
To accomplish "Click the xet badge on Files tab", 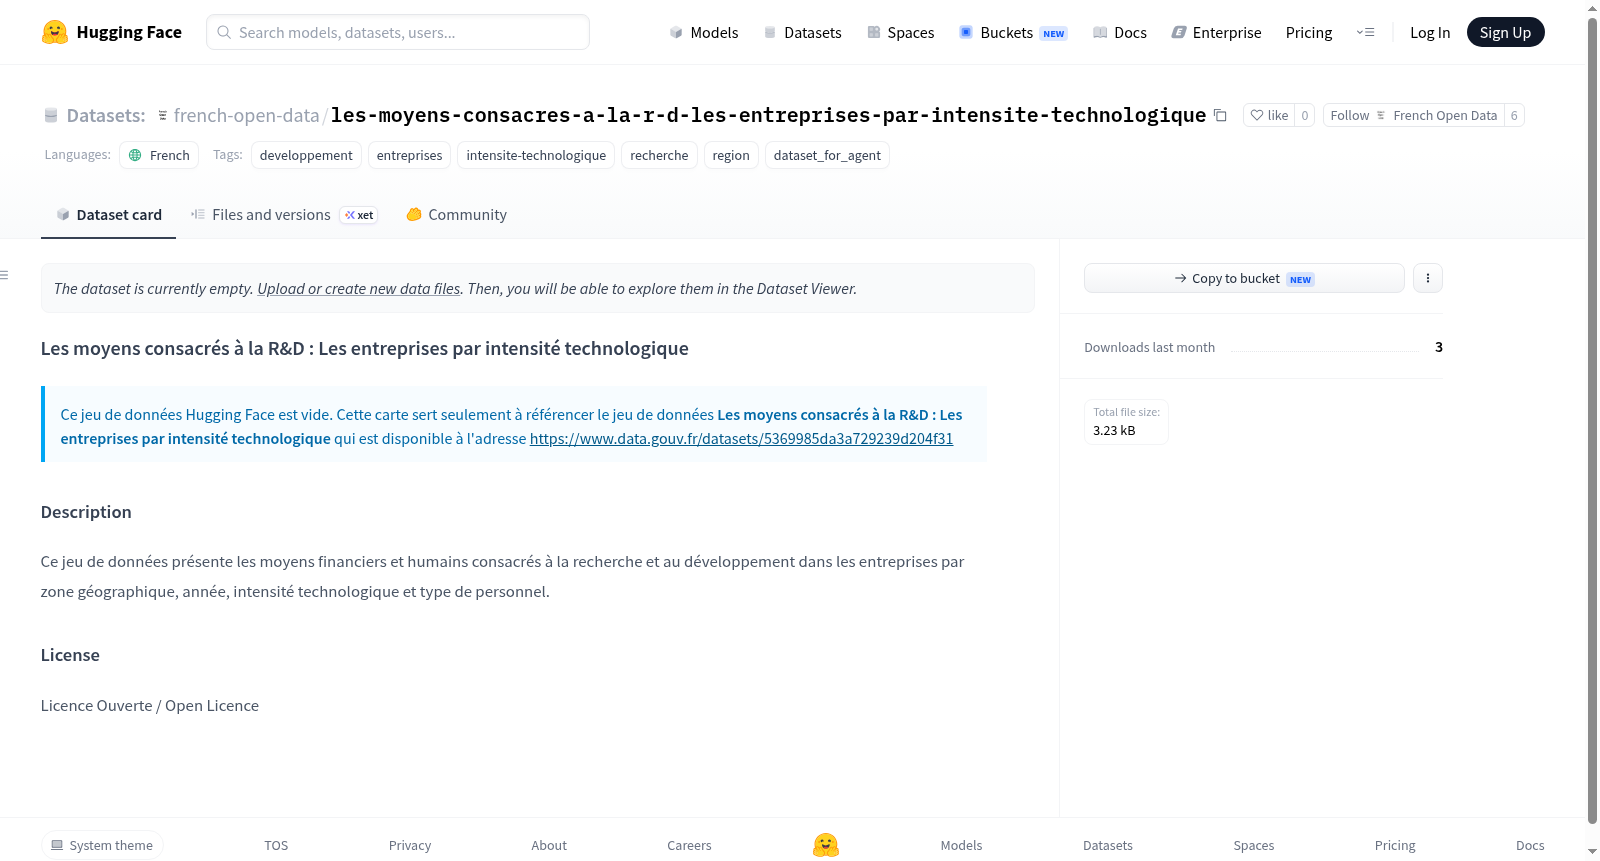I will [x=359, y=215].
